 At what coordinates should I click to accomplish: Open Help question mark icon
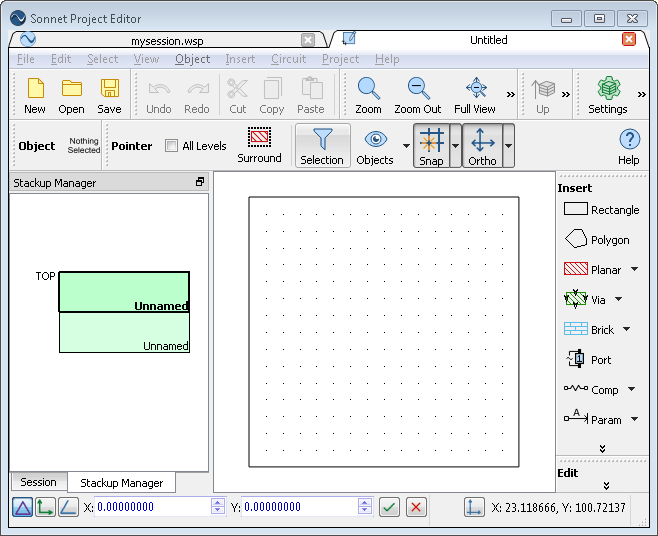[629, 146]
